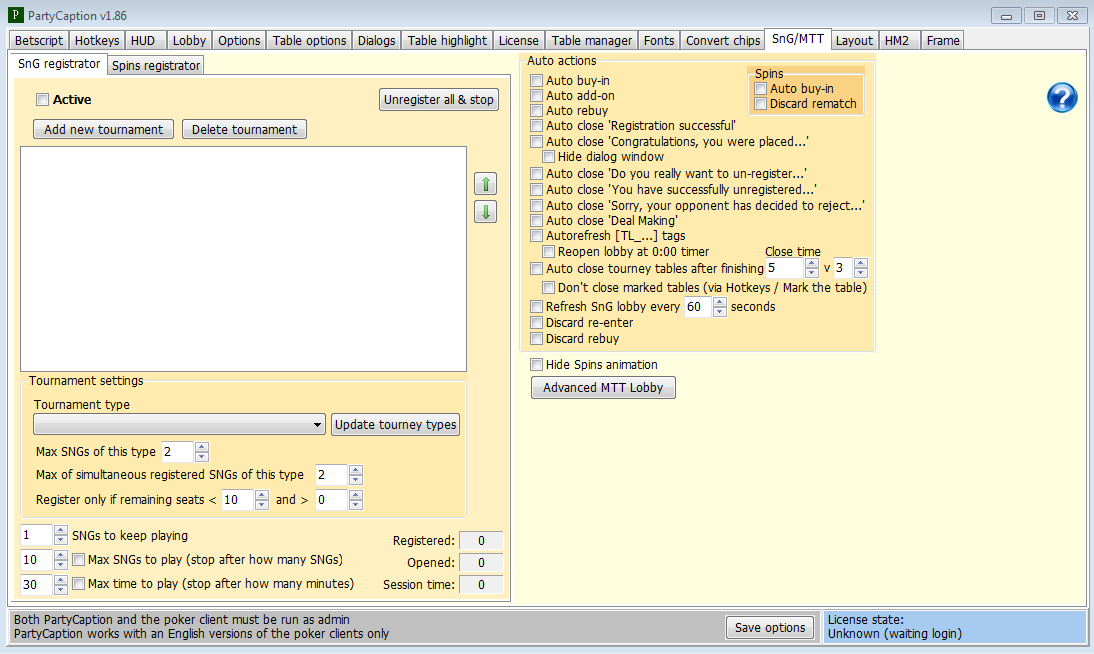Open the Tournament type dropdown
This screenshot has height=654, width=1094.
coord(179,424)
